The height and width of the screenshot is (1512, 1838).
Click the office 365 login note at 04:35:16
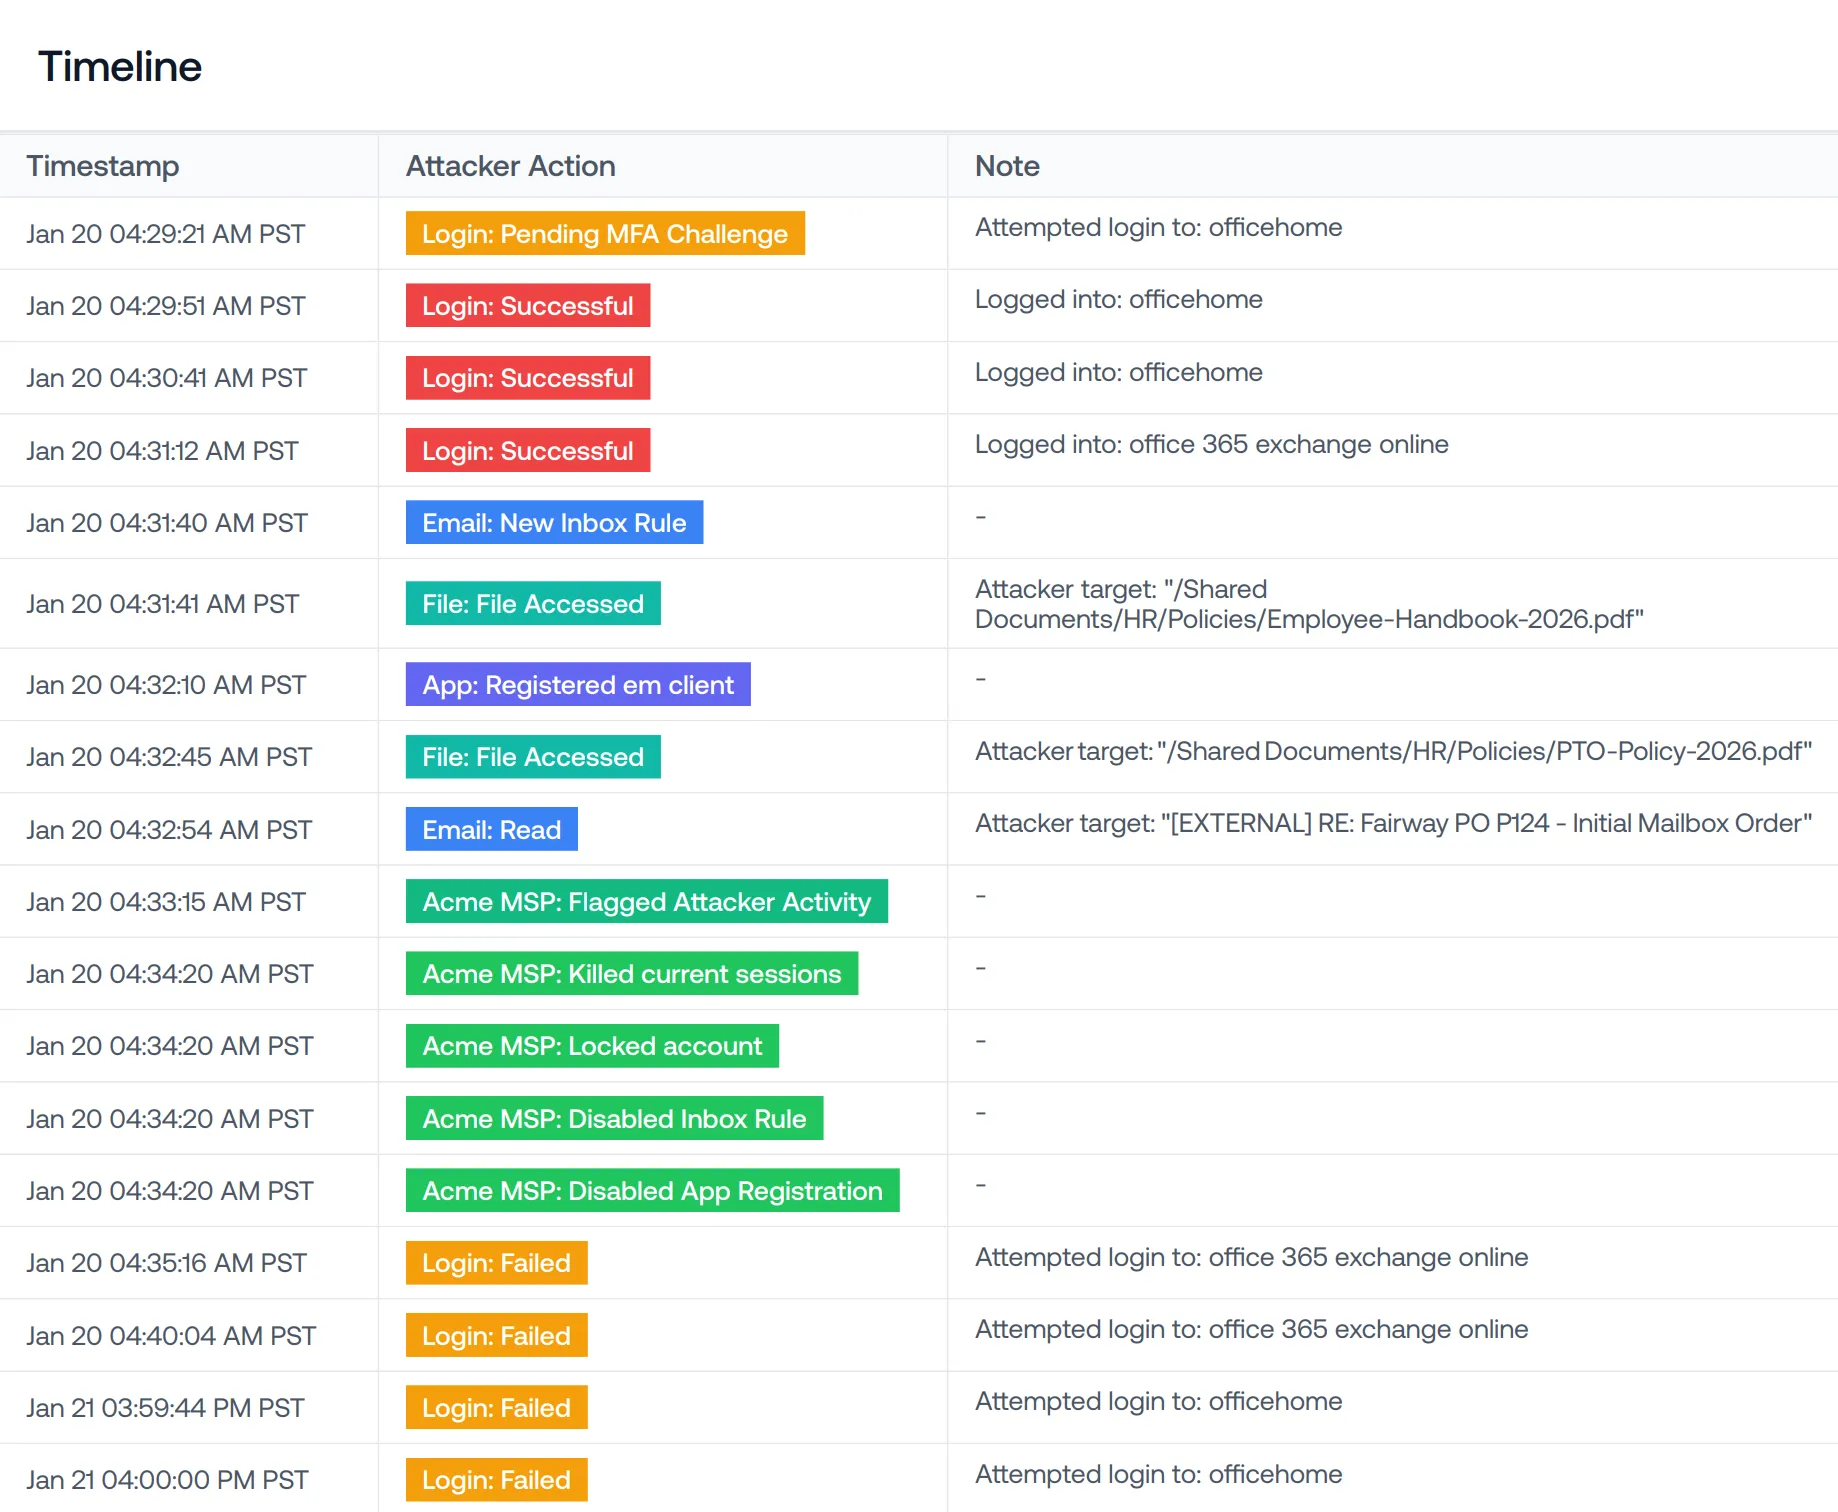[1251, 1257]
